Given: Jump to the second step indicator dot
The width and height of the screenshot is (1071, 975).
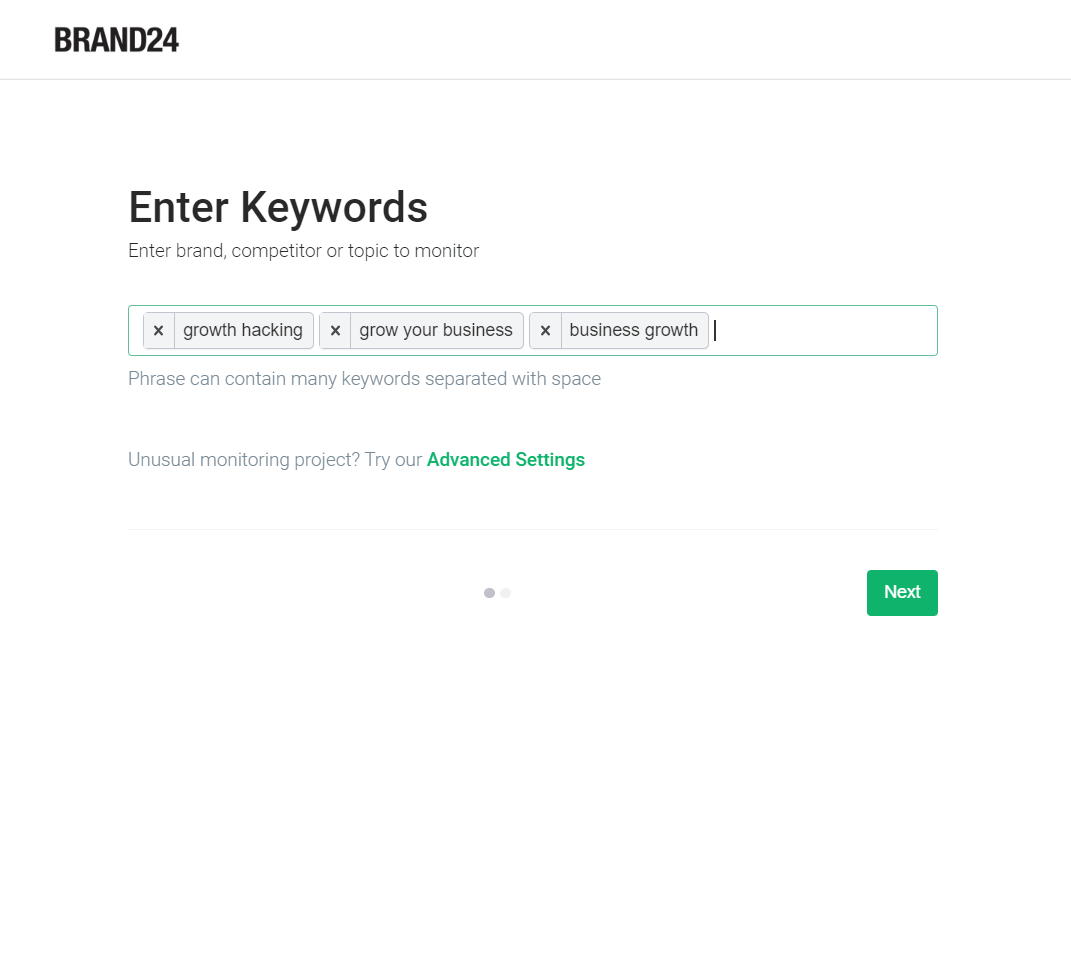Looking at the screenshot, I should 505,593.
